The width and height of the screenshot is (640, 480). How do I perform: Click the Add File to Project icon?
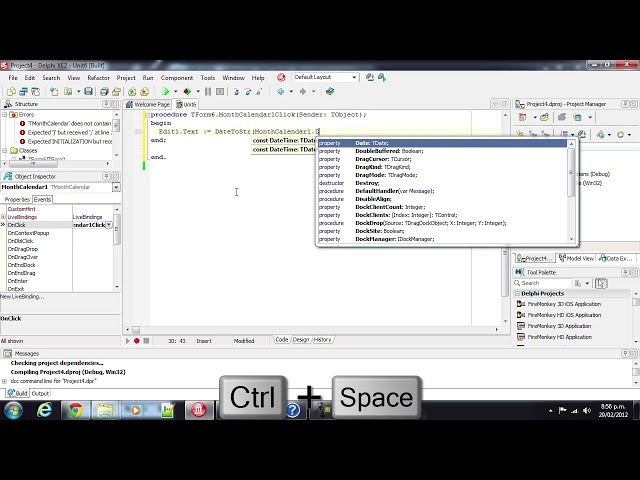pyautogui.click(x=132, y=91)
